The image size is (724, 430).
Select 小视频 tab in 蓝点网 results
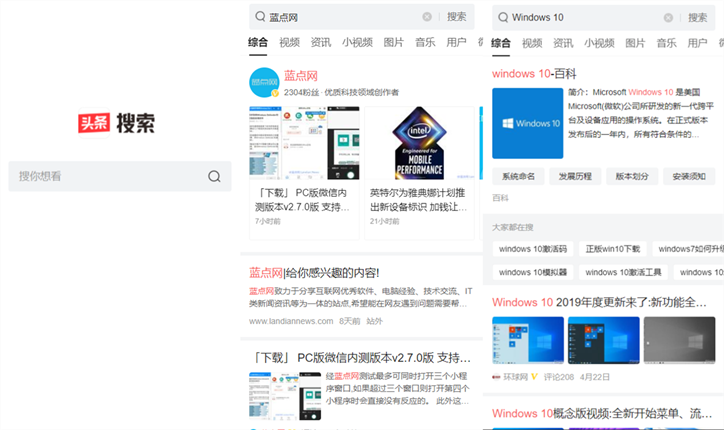point(357,43)
